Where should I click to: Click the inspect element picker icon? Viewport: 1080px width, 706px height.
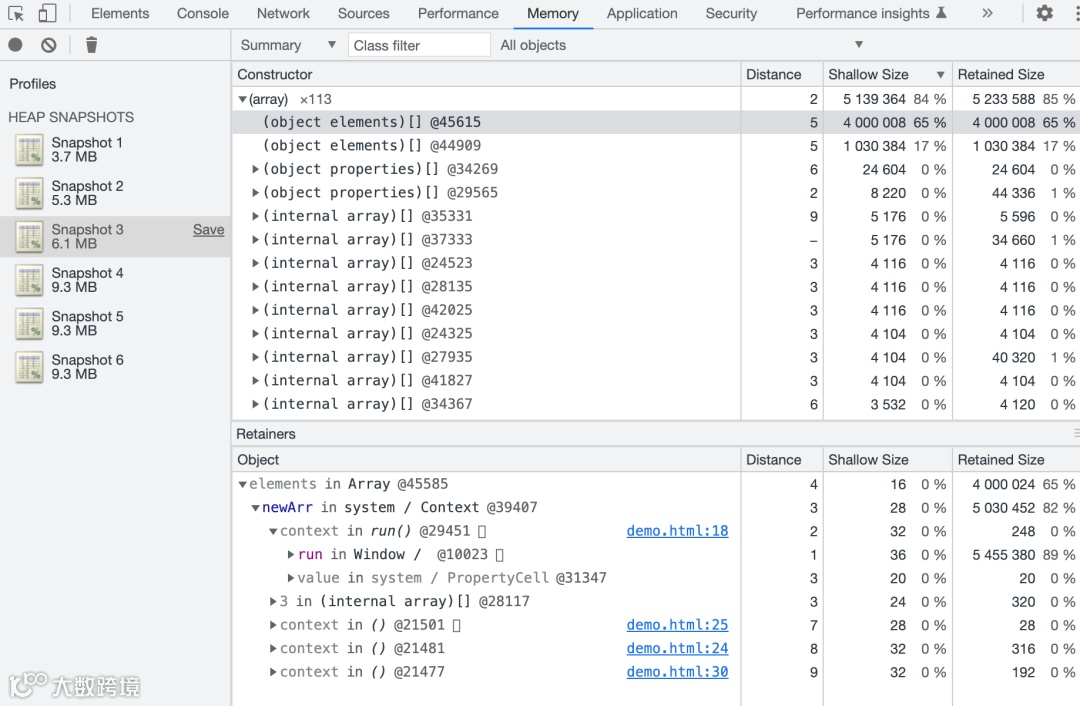coord(16,14)
